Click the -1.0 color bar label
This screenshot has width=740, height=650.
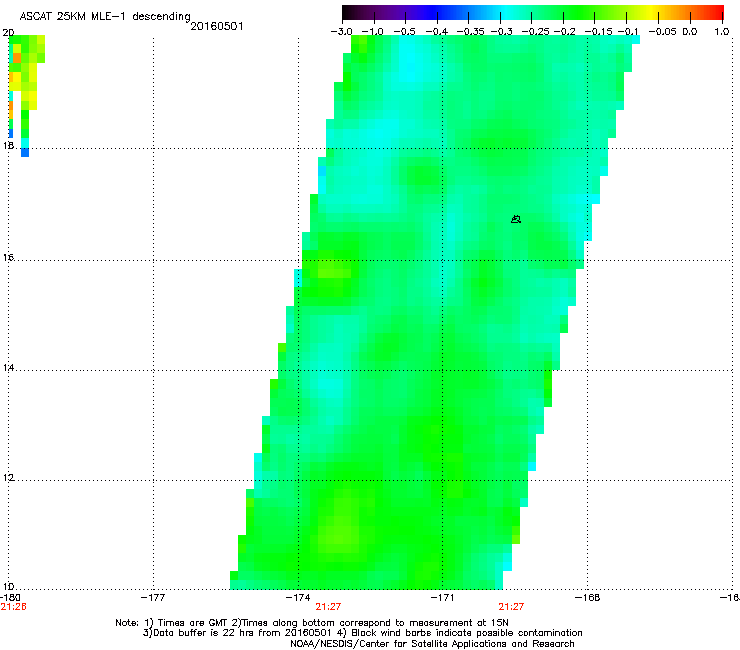(372, 32)
